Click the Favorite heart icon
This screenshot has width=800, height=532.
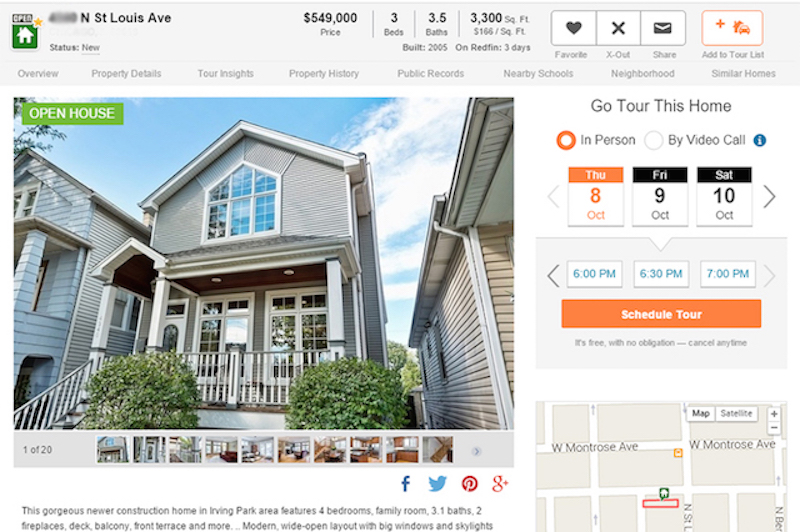[573, 28]
